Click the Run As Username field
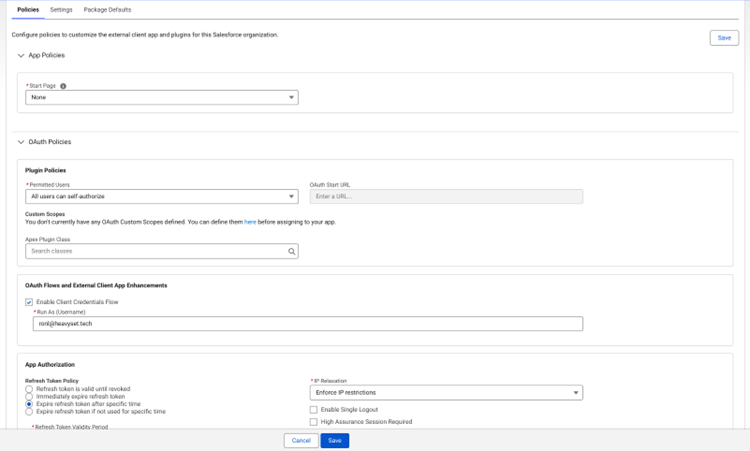Viewport: 750px width, 451px height. (x=303, y=324)
